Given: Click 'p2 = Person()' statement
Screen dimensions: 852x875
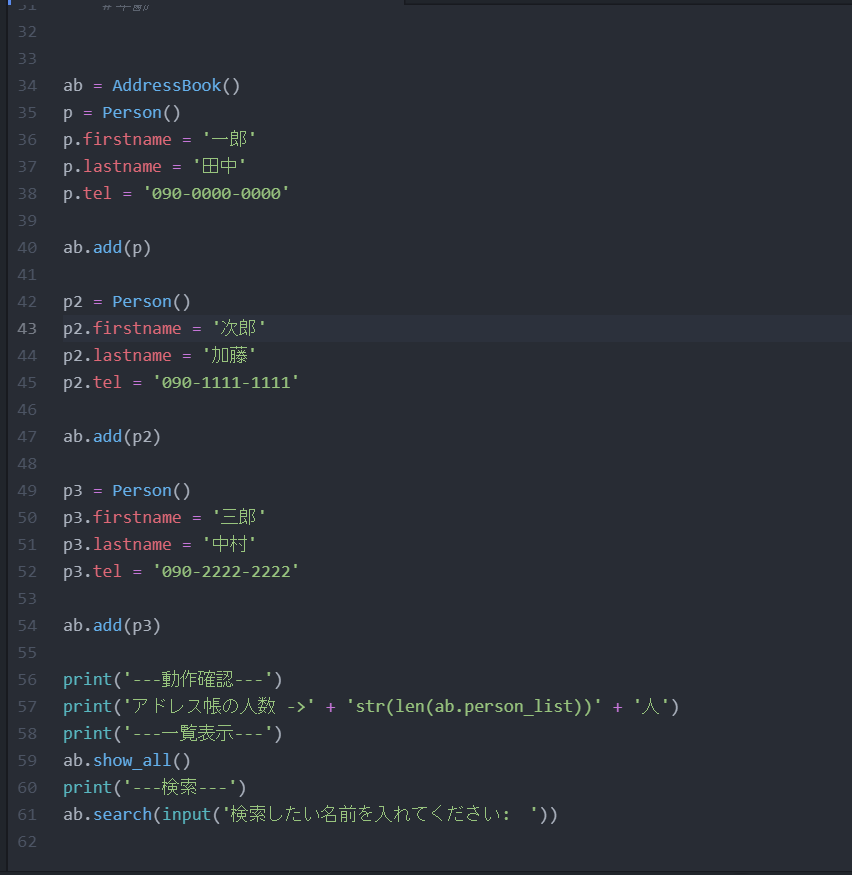Looking at the screenshot, I should point(127,301).
